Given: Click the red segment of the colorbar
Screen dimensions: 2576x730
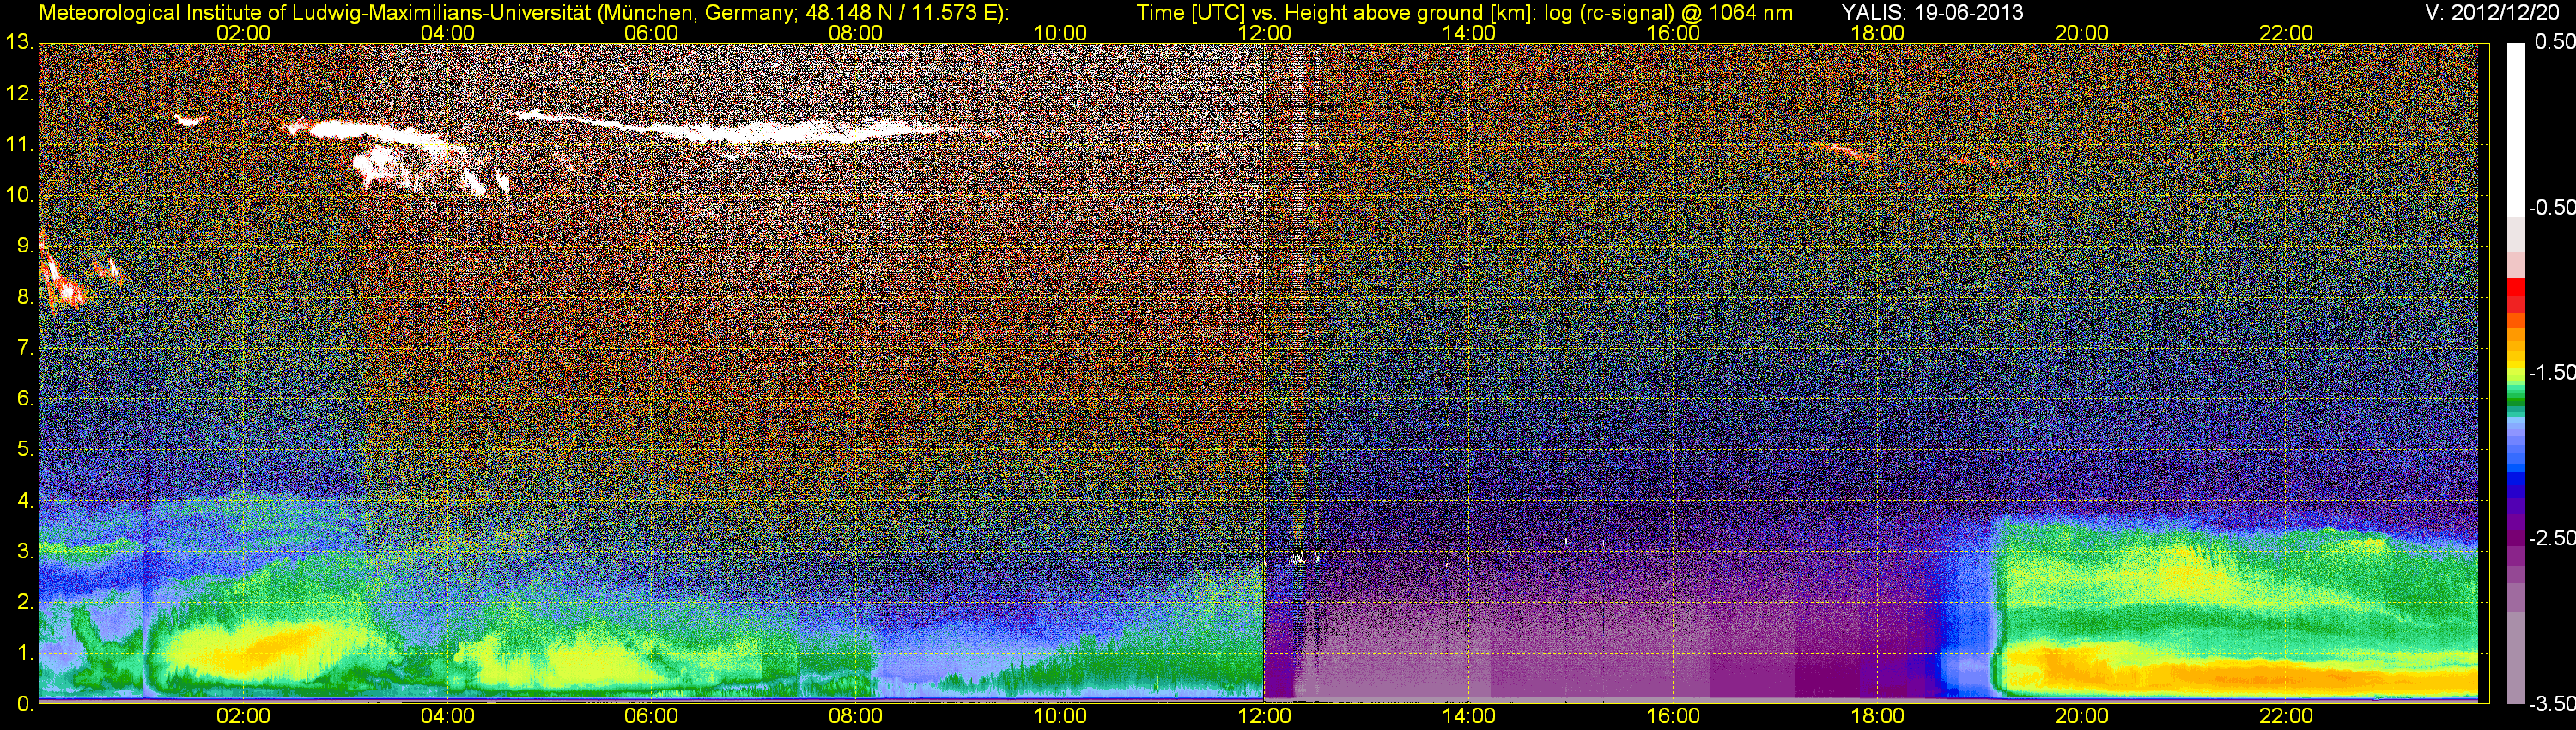Looking at the screenshot, I should tap(2515, 287).
